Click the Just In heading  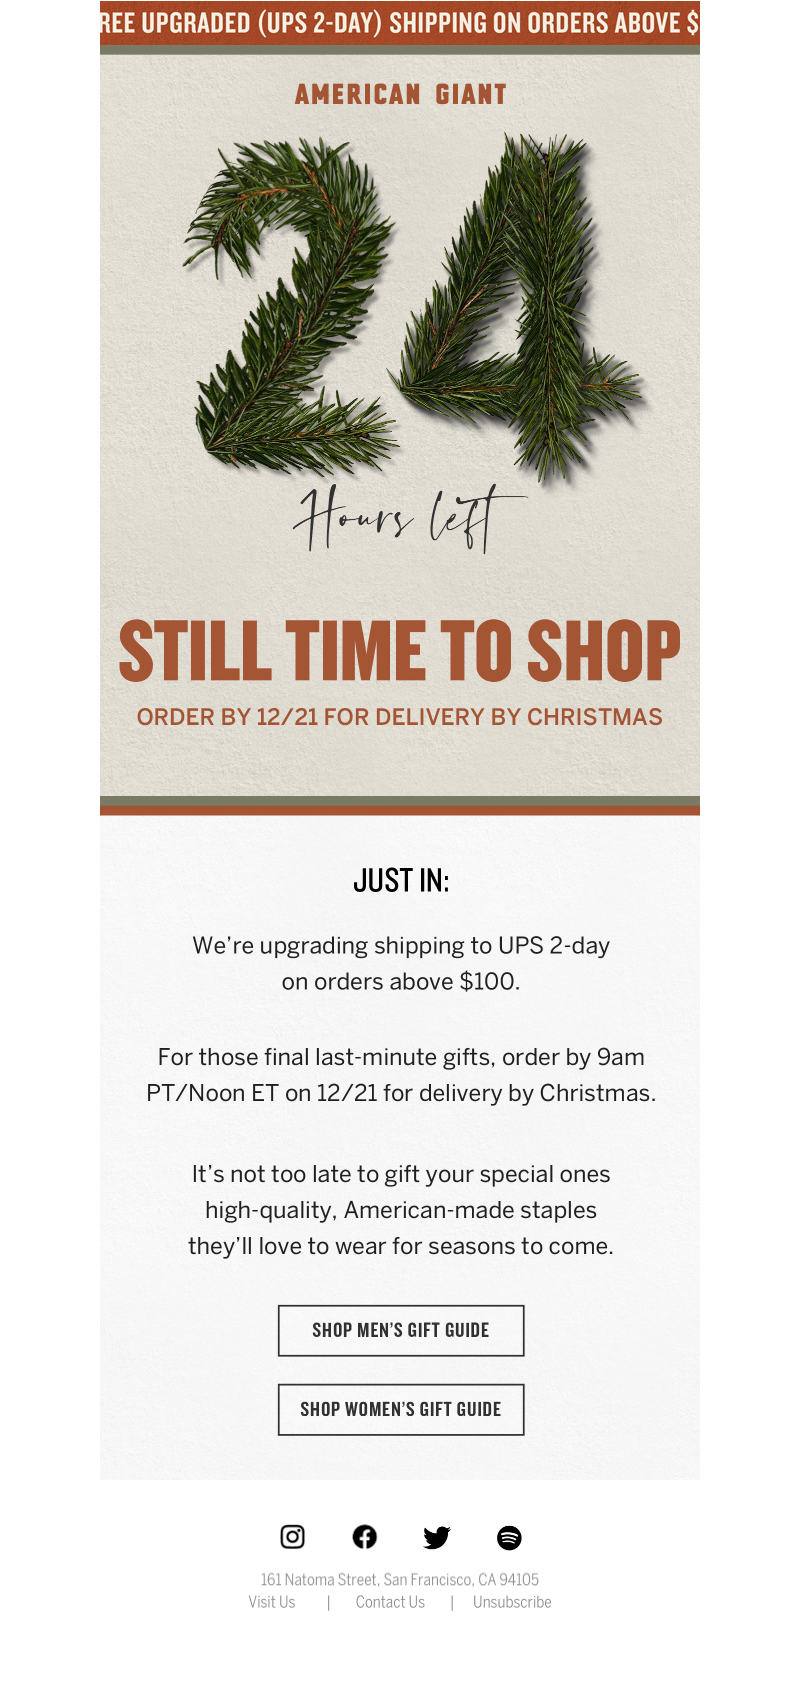point(401,880)
